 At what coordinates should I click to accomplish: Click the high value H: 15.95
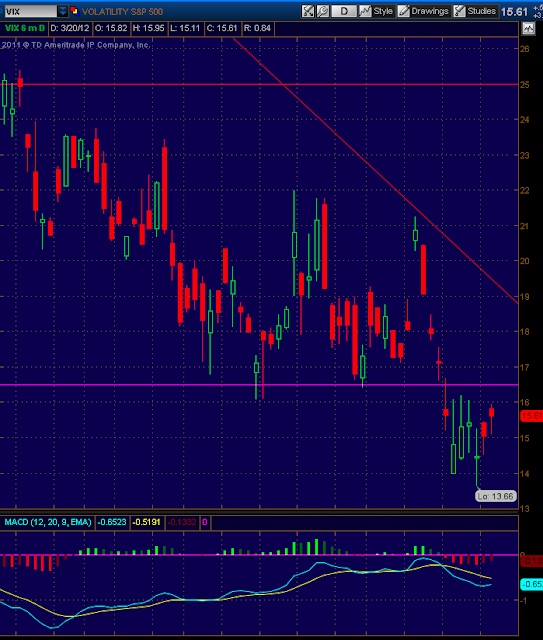[x=149, y=28]
